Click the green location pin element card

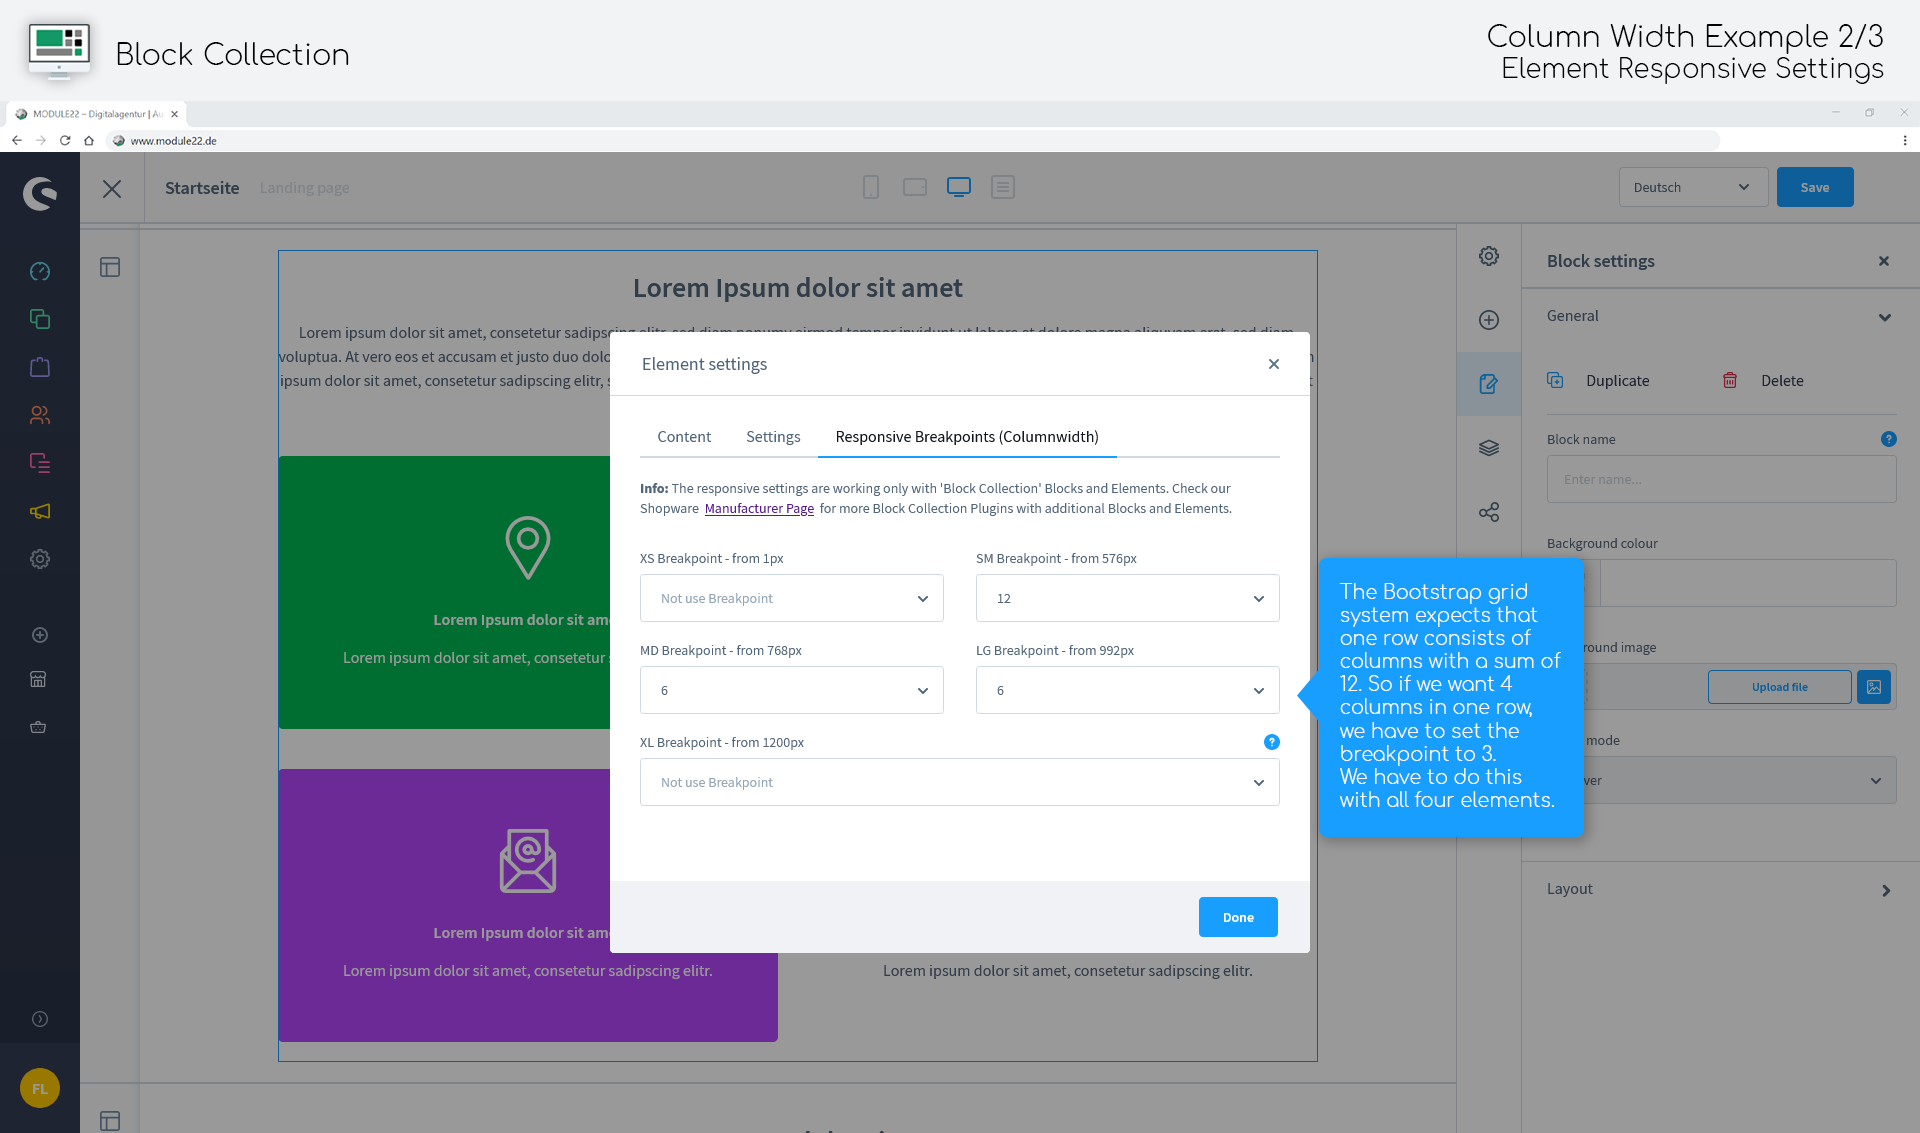point(445,592)
